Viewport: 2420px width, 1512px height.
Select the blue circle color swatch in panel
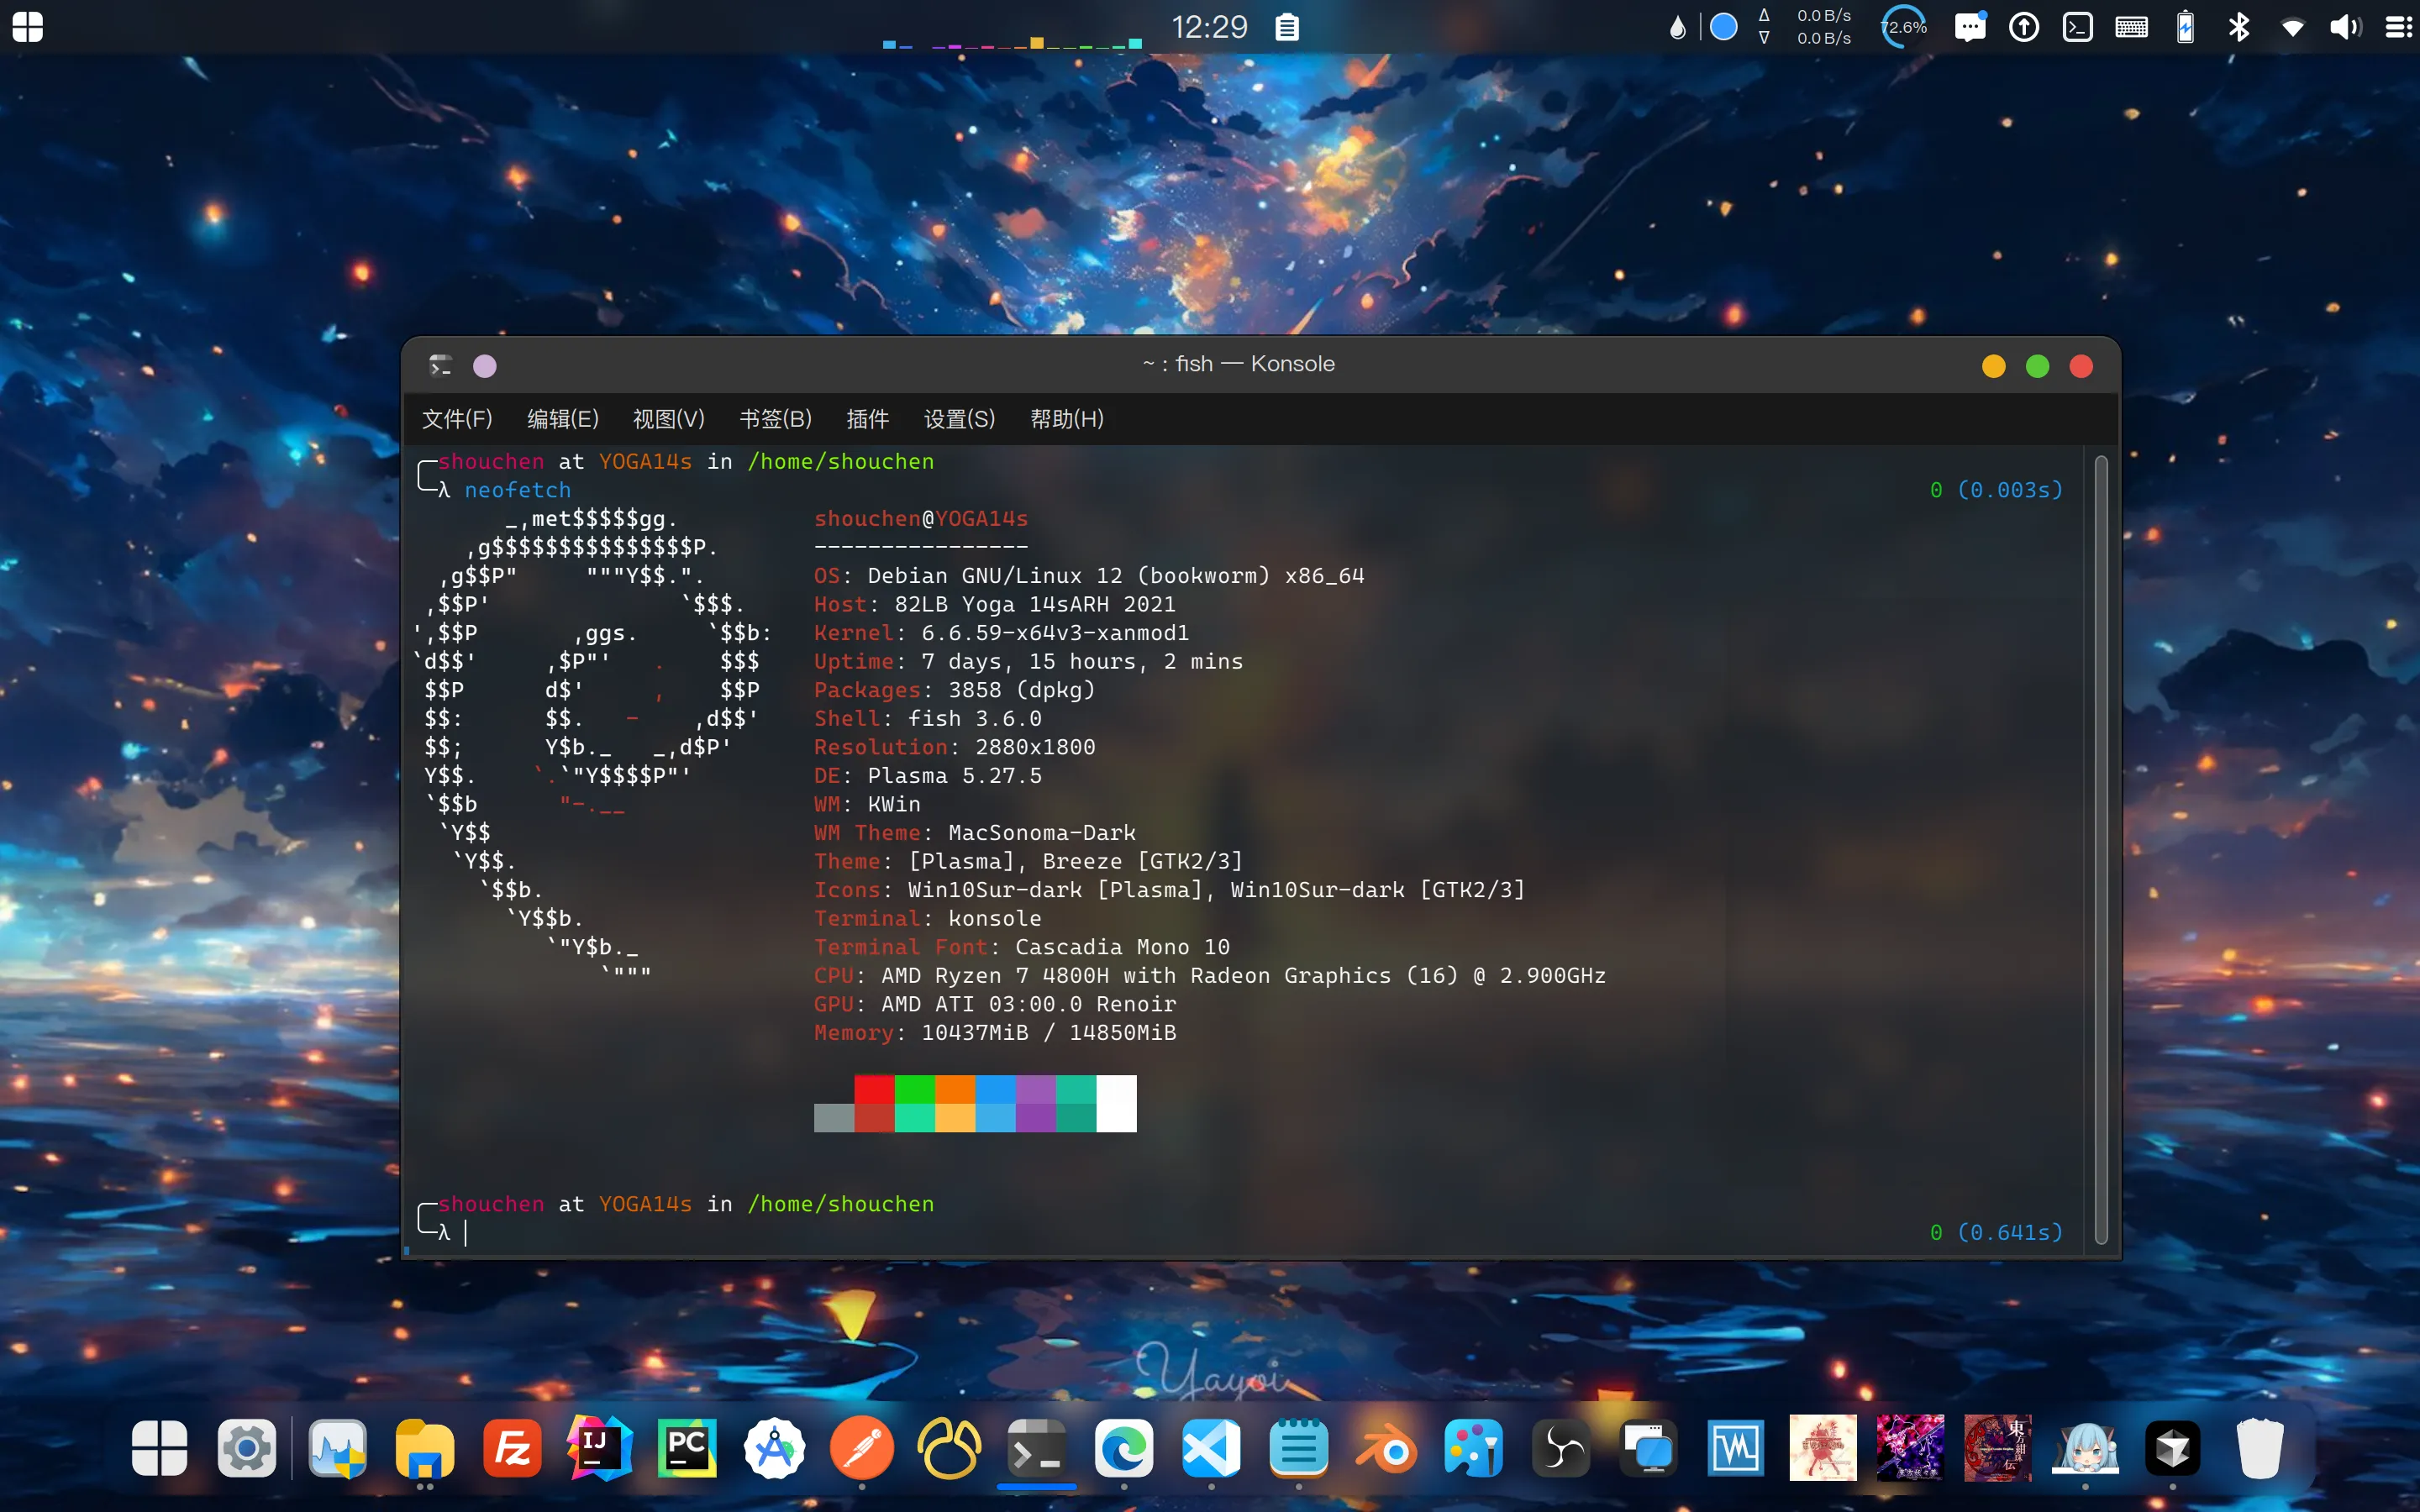pyautogui.click(x=1724, y=27)
